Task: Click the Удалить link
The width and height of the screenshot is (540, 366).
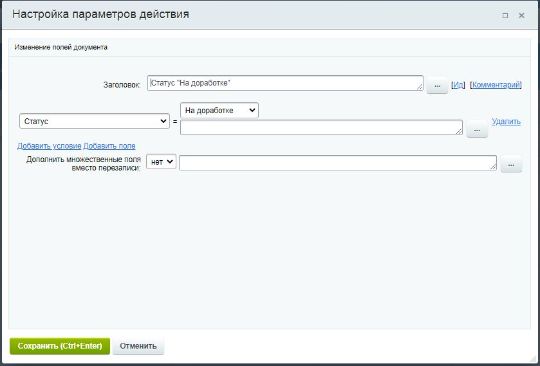Action: [x=506, y=122]
